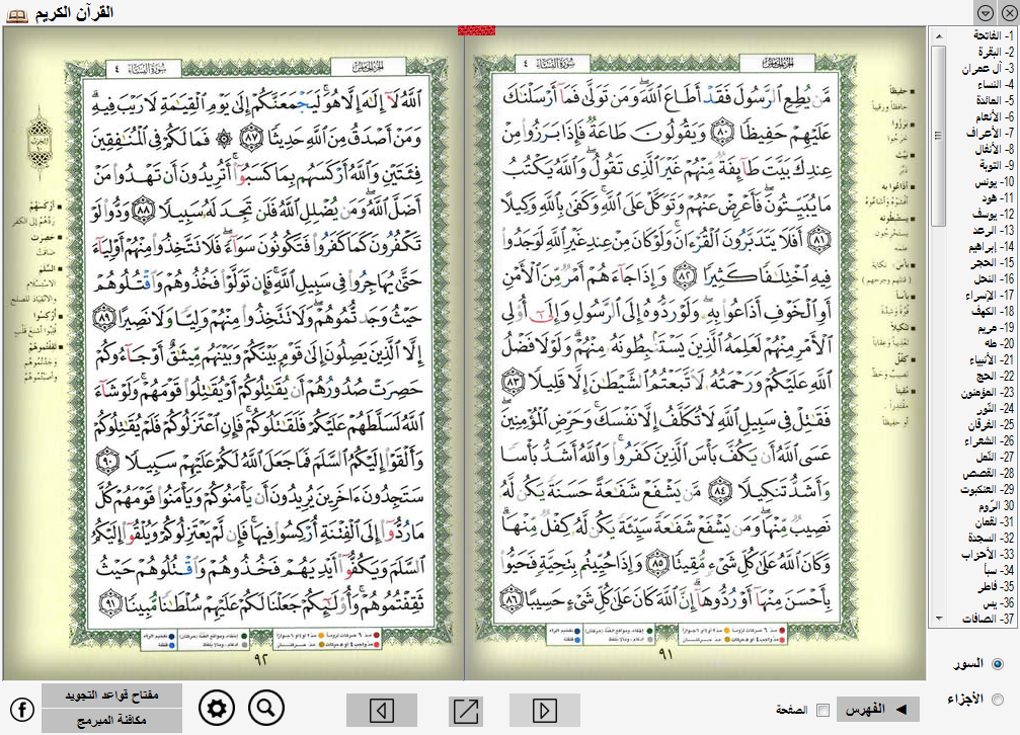This screenshot has height=735, width=1020.
Task: Close the application with the X button
Action: 1008,13
